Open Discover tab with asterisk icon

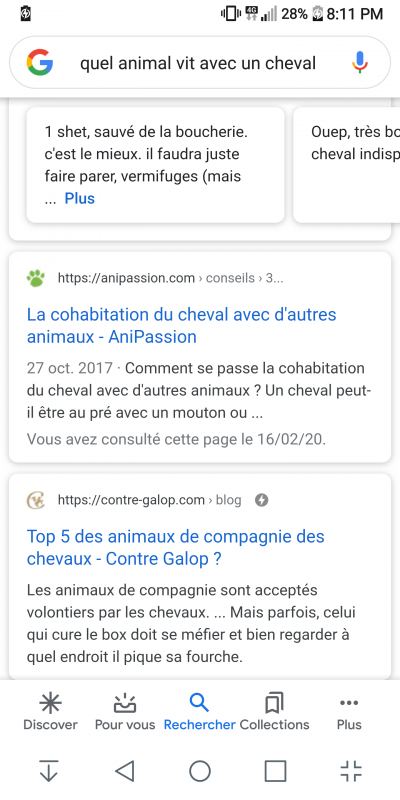pyautogui.click(x=51, y=712)
